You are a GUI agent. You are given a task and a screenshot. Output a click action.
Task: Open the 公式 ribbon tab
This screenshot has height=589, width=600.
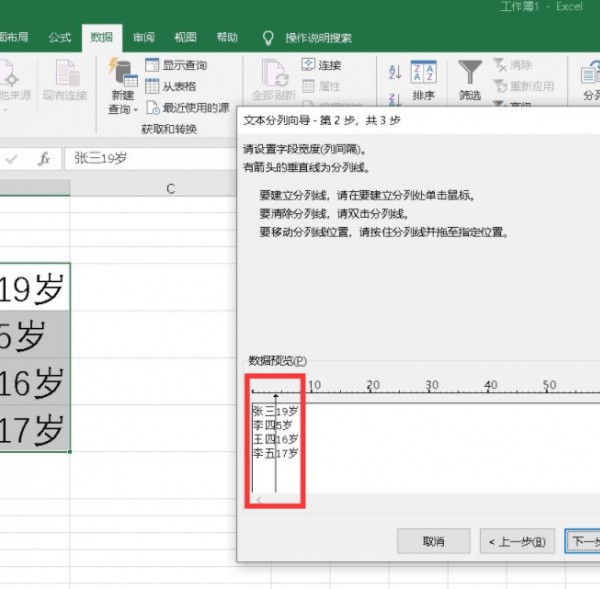pos(60,38)
